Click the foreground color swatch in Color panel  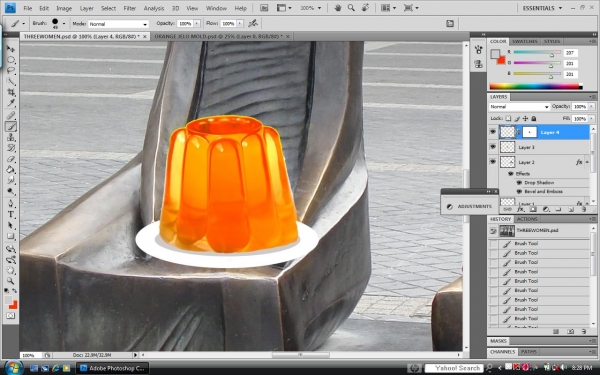(495, 54)
